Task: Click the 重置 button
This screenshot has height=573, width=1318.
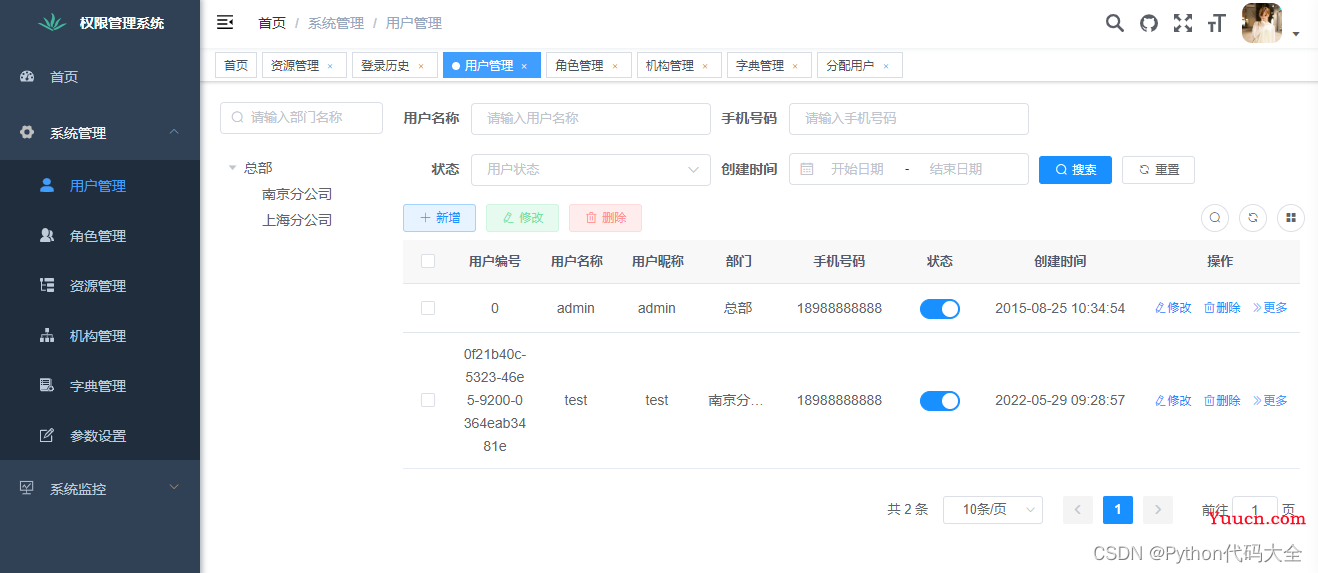Action: (1158, 169)
